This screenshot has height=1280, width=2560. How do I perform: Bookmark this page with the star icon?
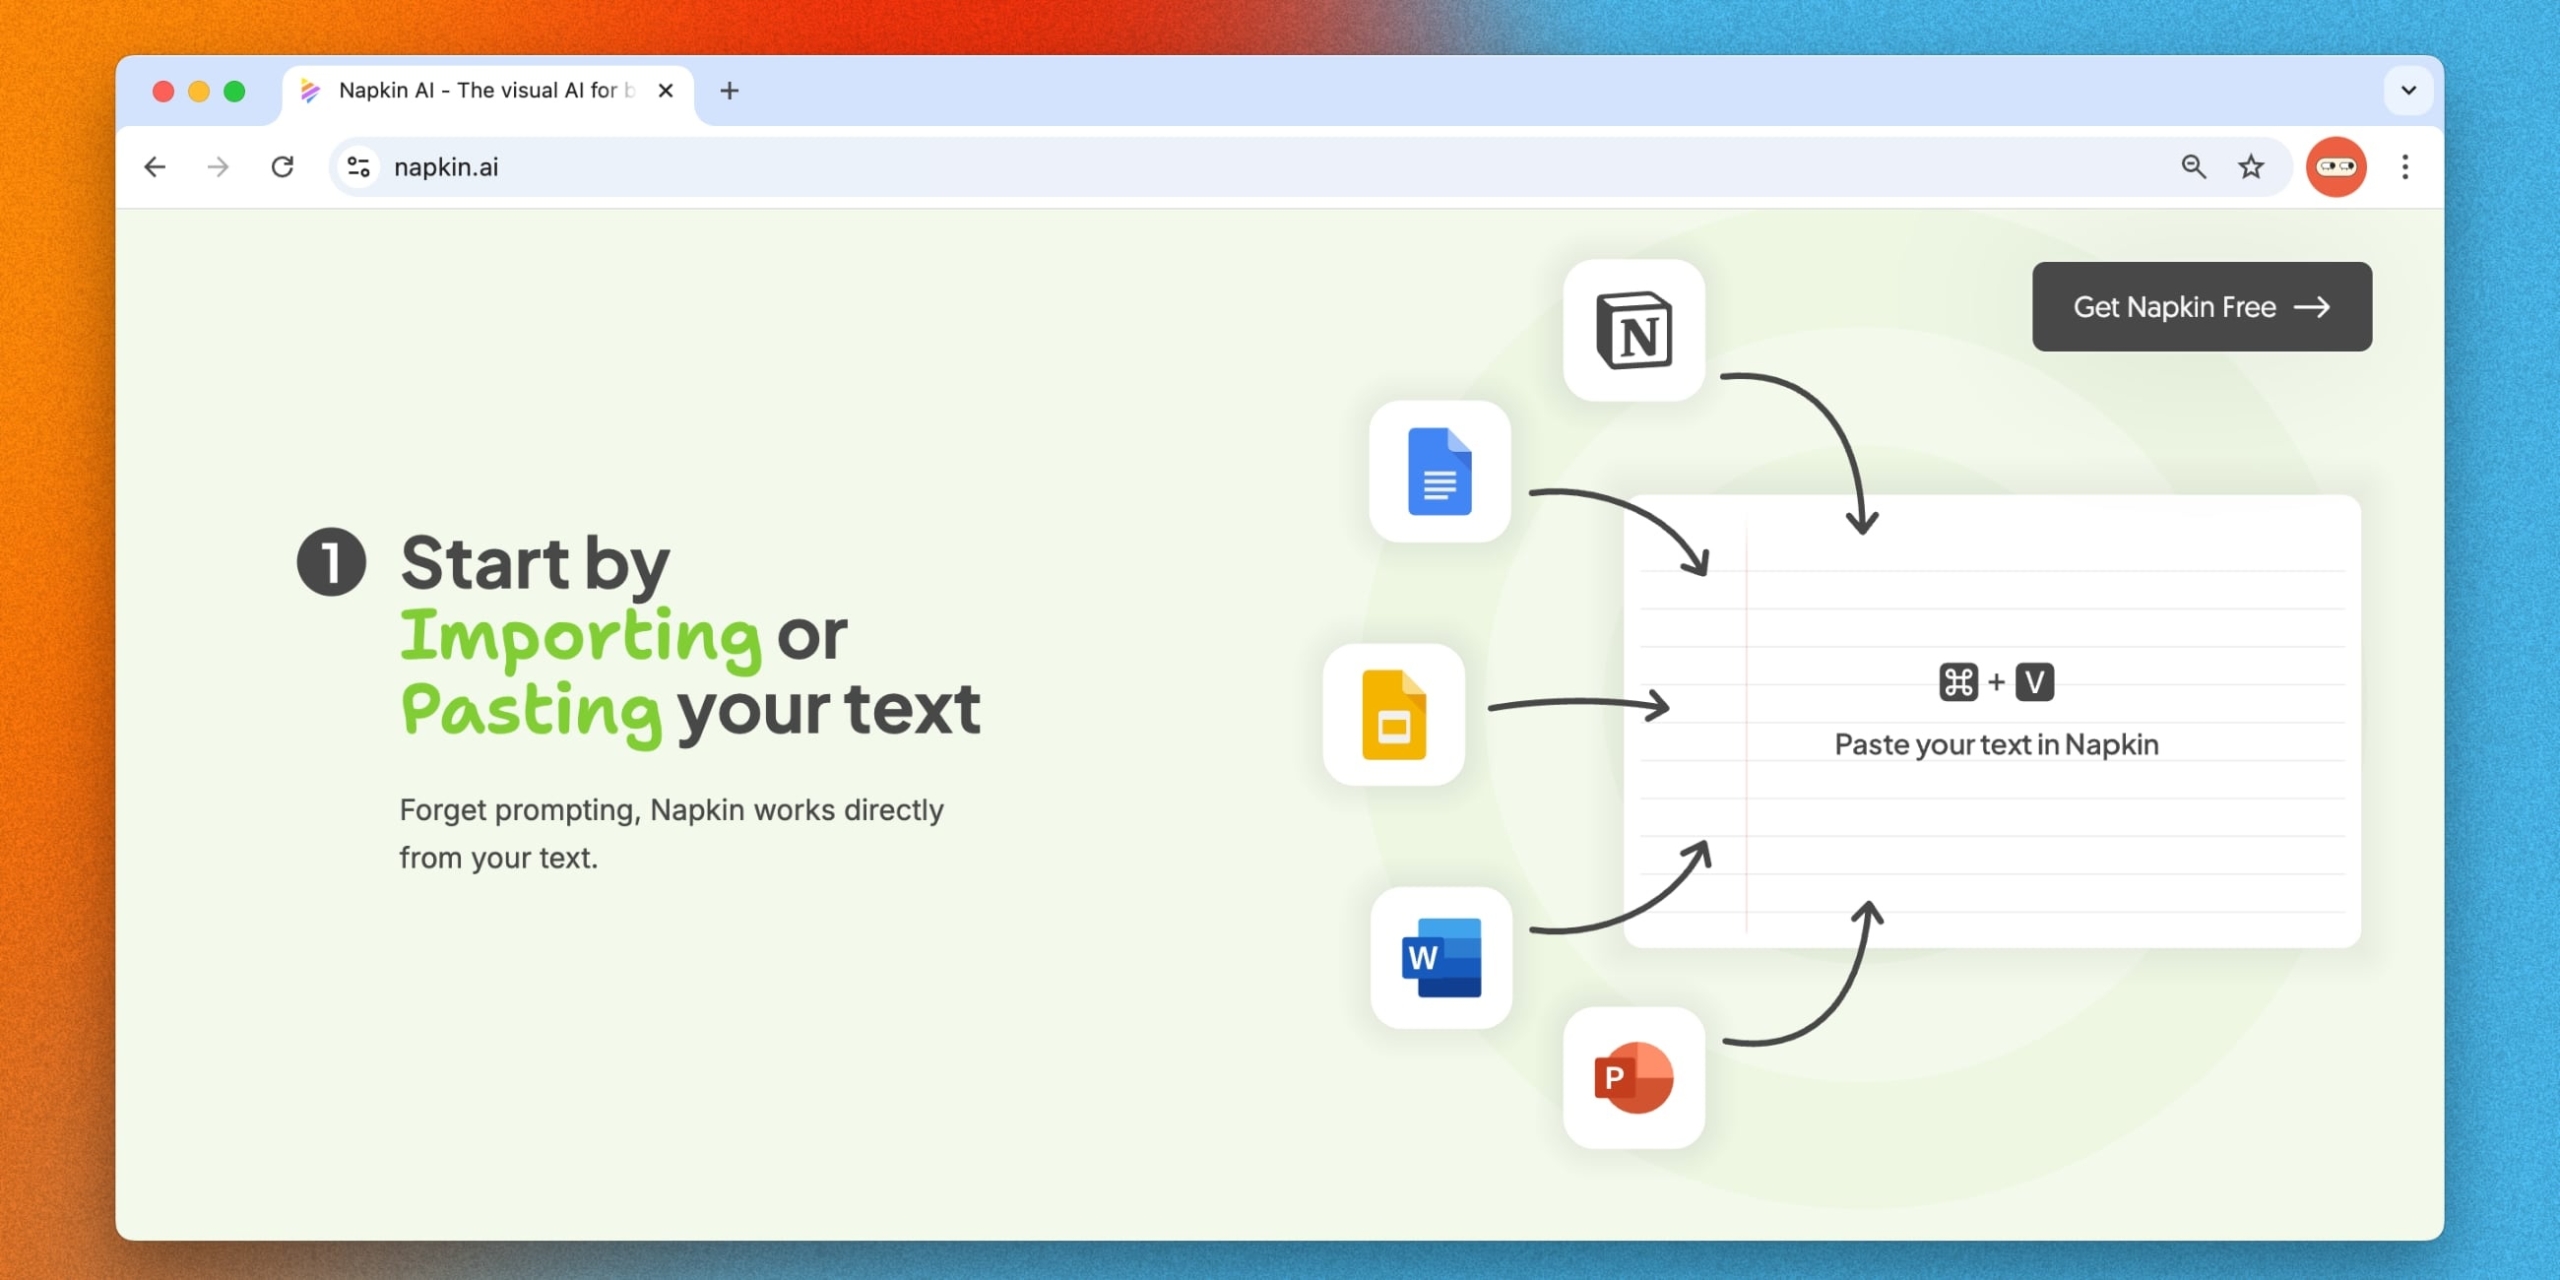[2250, 167]
